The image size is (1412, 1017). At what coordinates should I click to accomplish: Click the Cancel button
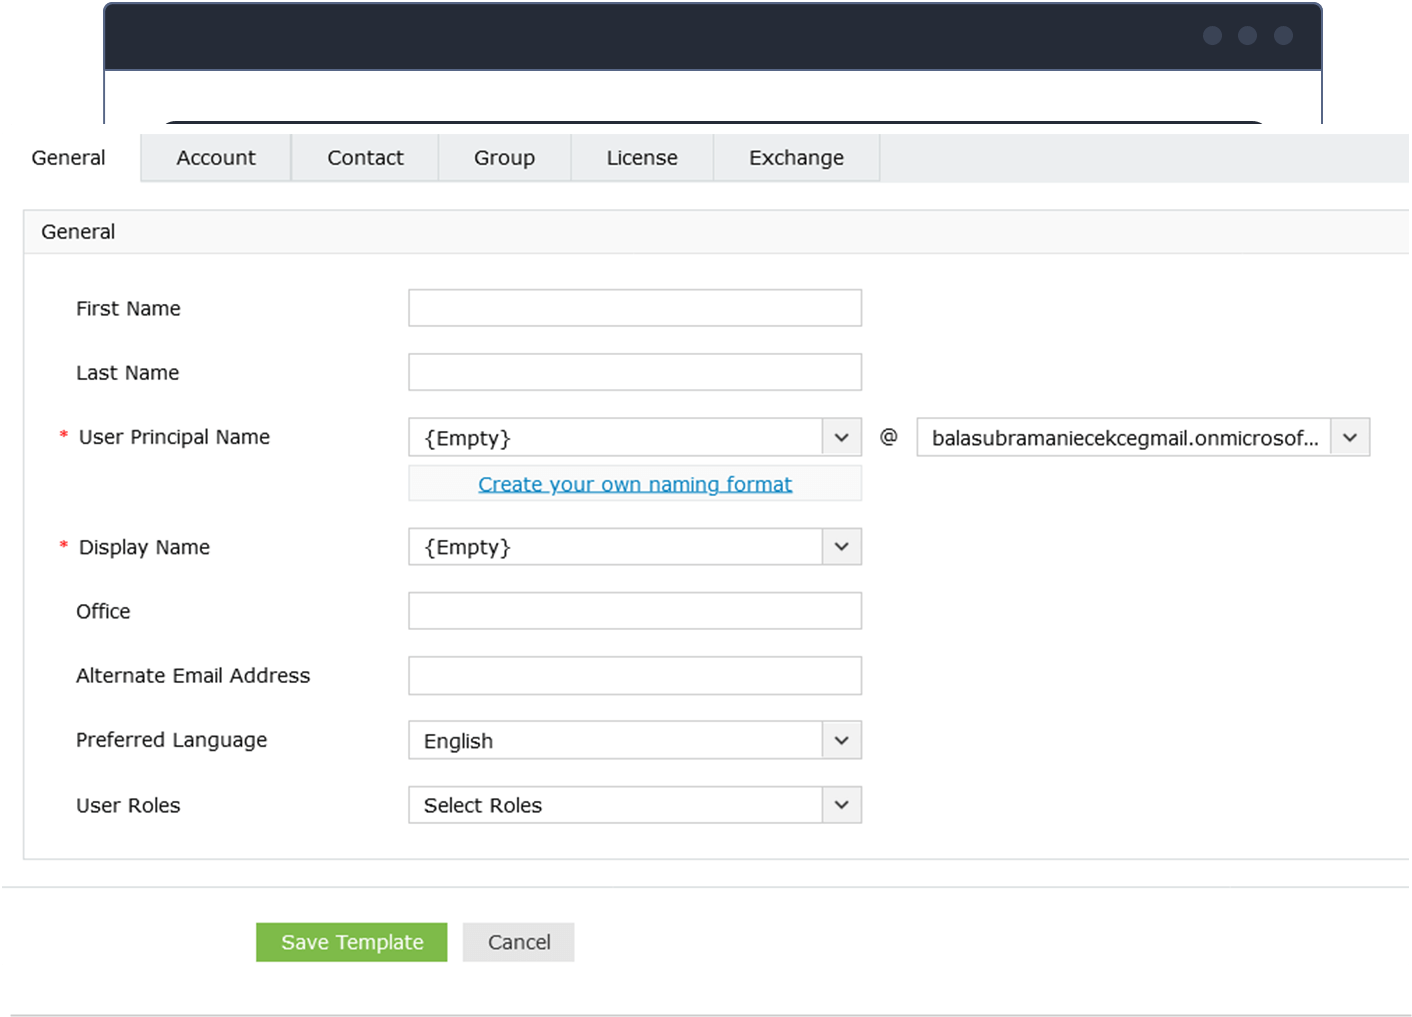click(x=518, y=941)
